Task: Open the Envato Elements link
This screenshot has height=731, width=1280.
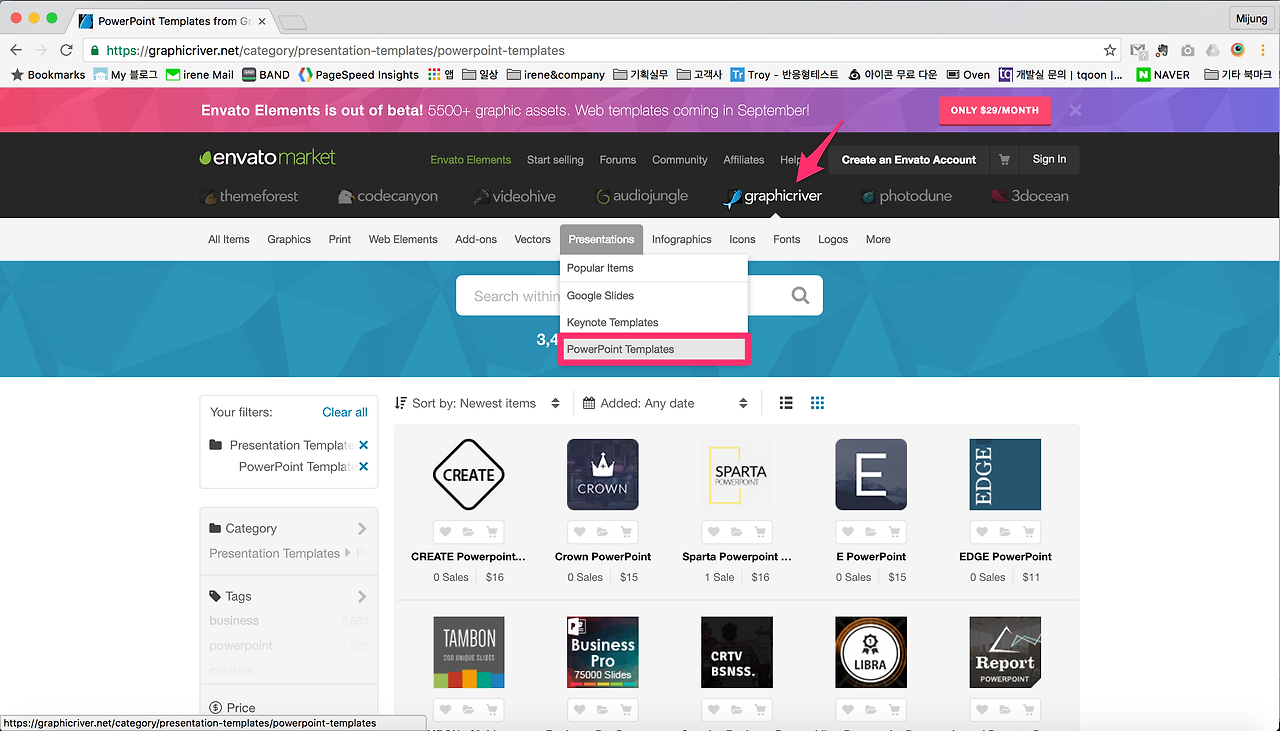Action: (x=471, y=160)
